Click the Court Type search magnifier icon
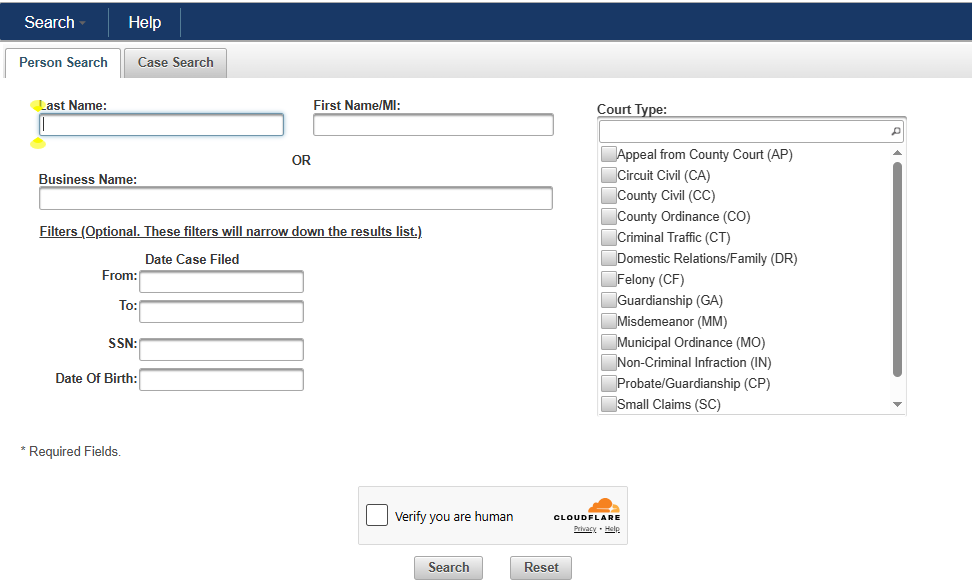Image resolution: width=972 pixels, height=588 pixels. [895, 132]
